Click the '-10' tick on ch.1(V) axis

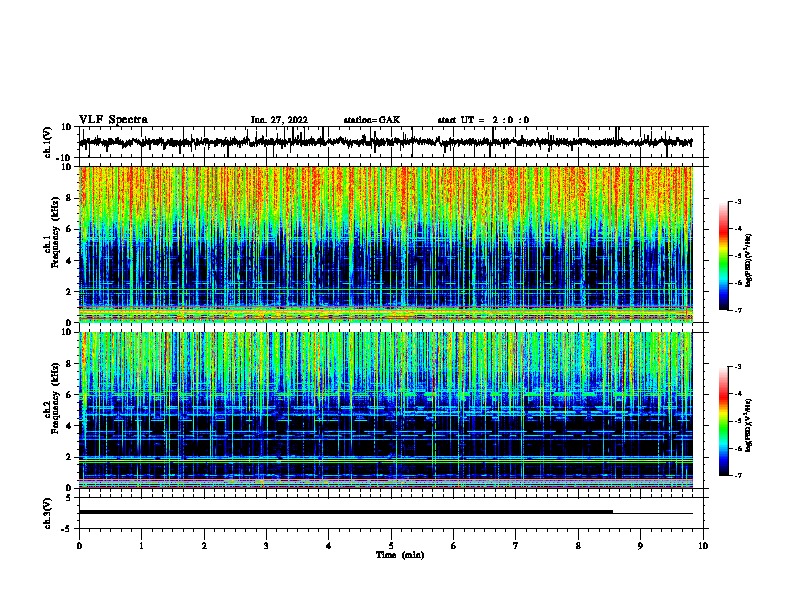(65, 158)
